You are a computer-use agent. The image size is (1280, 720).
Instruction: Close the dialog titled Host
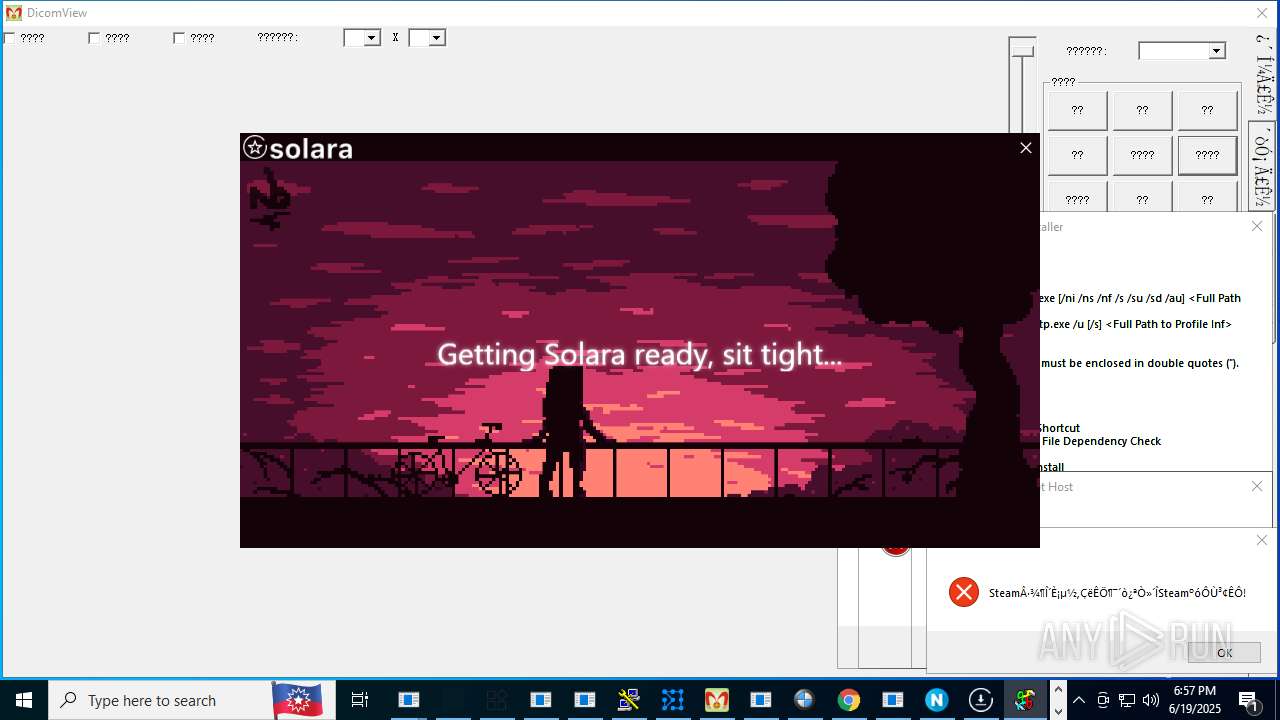1257,486
